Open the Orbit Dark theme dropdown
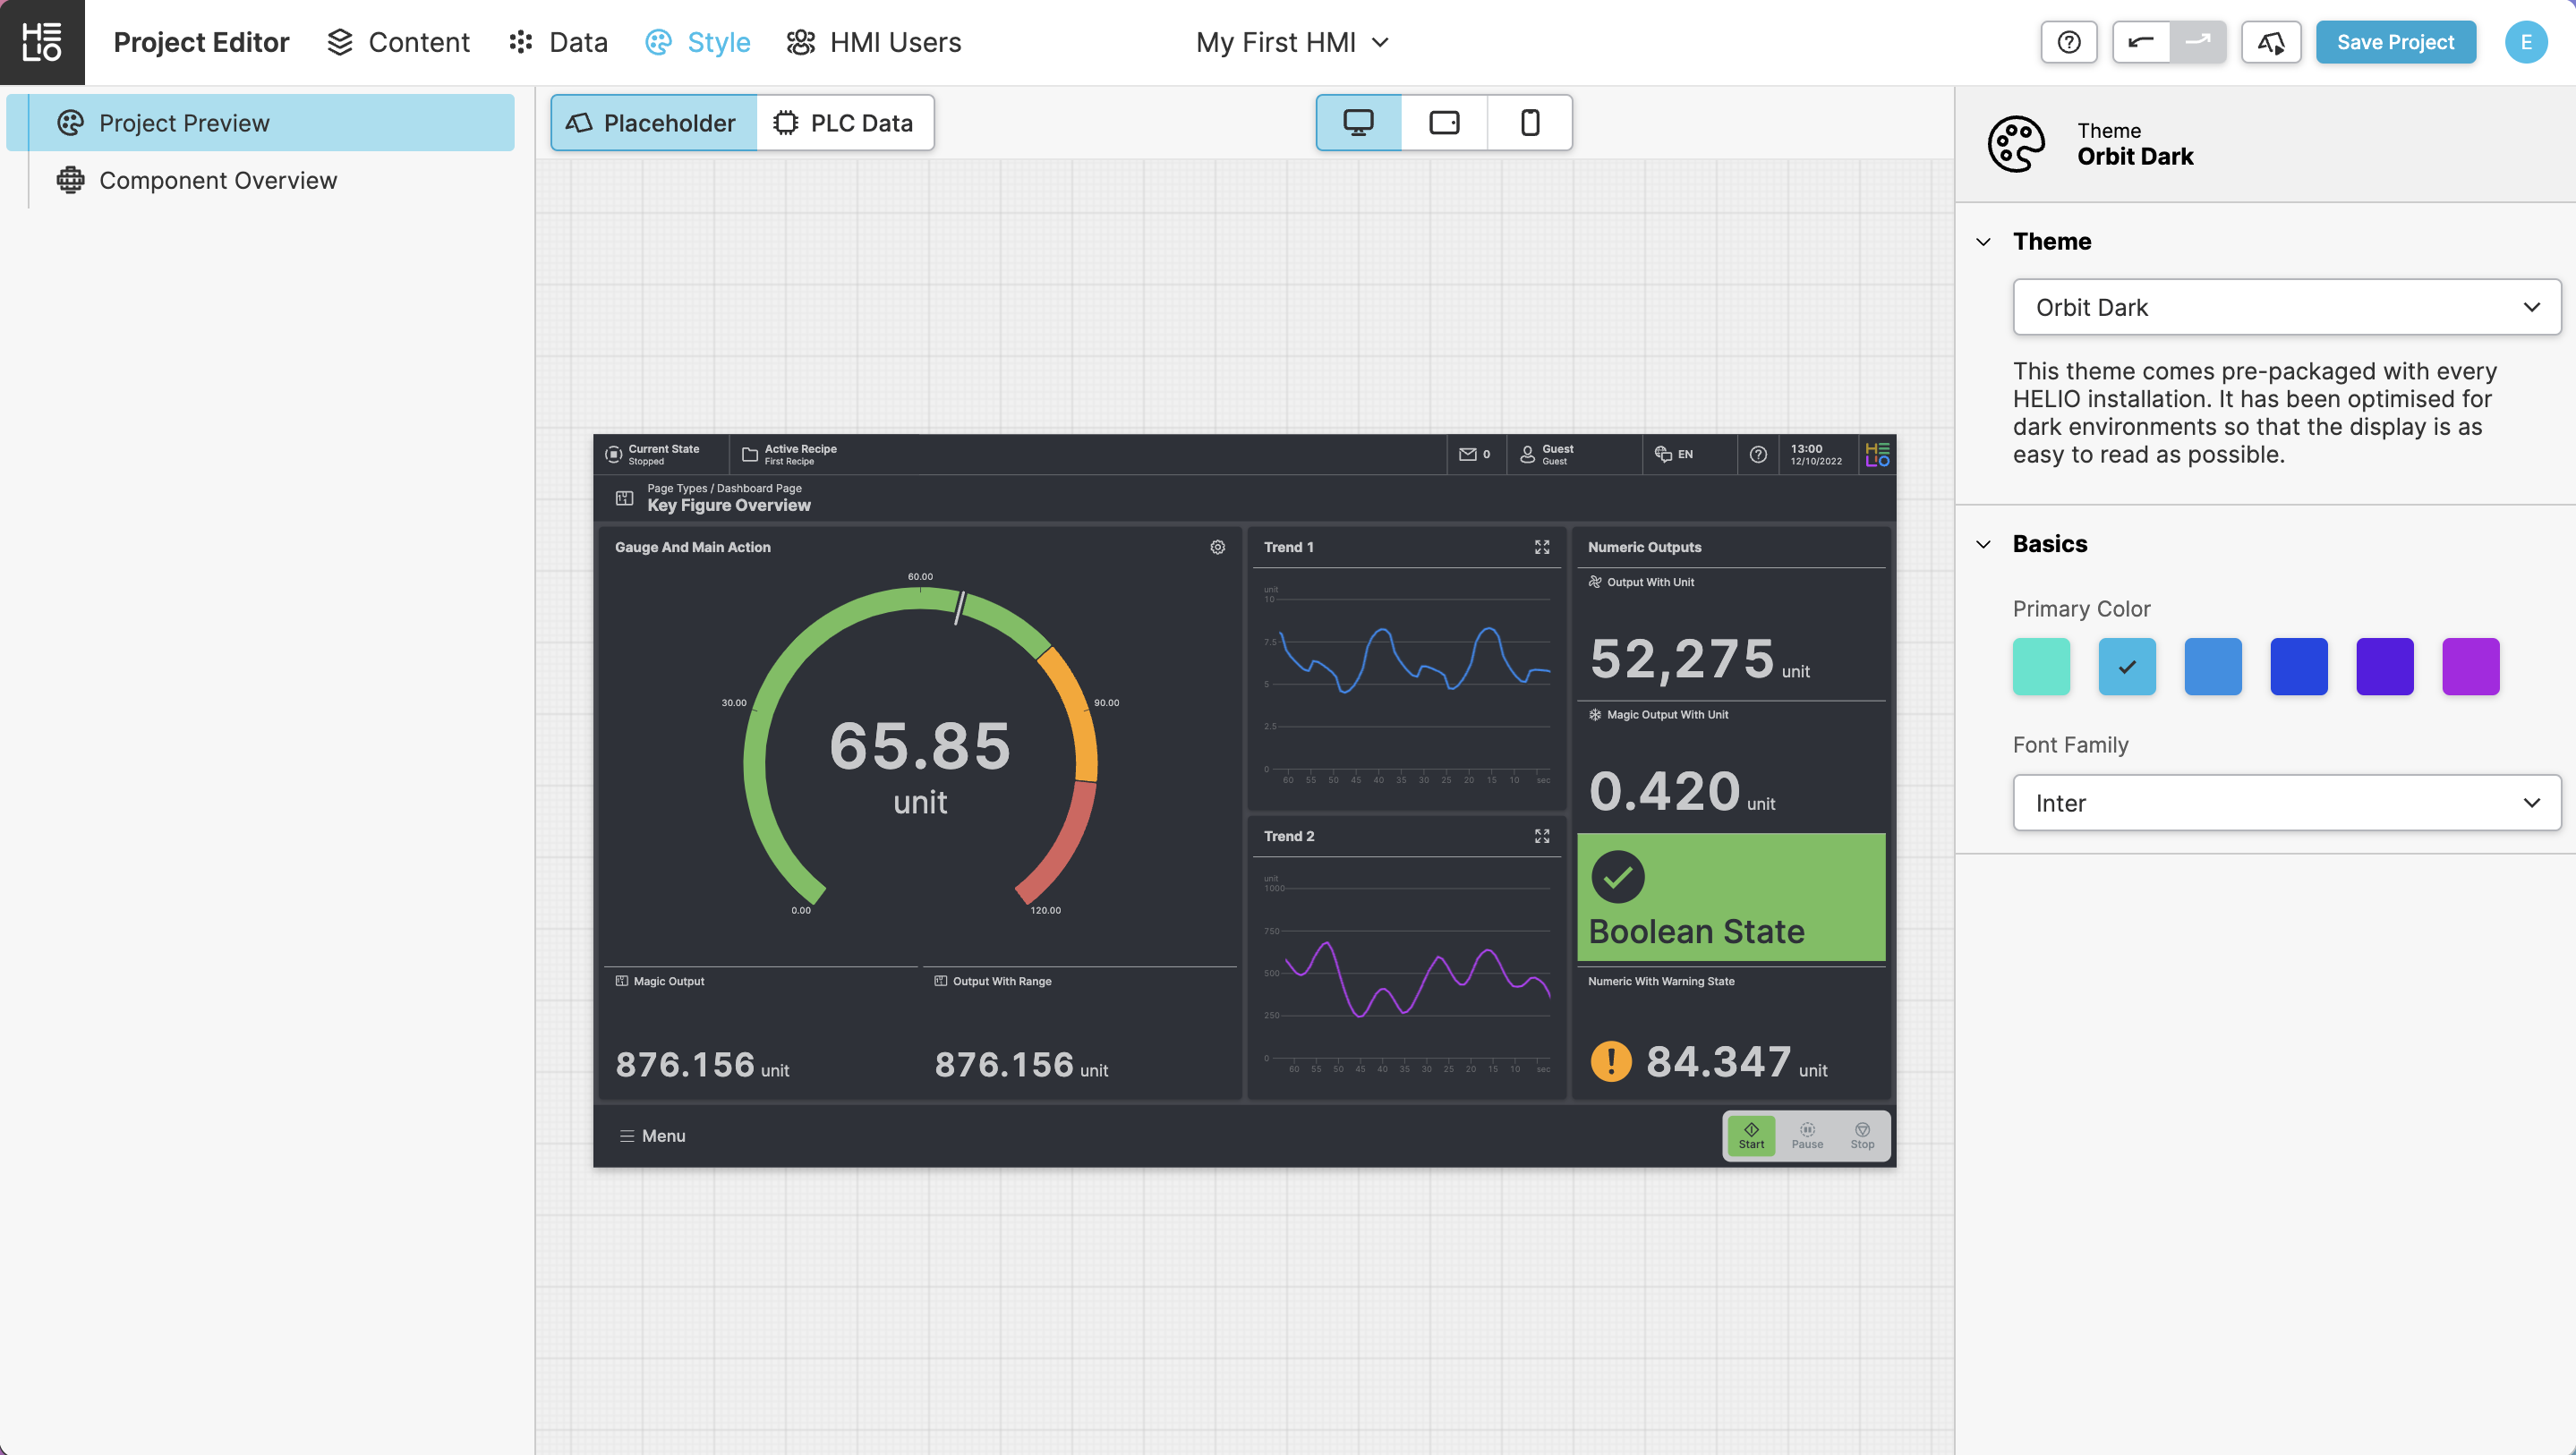The width and height of the screenshot is (2576, 1455). pos(2286,307)
